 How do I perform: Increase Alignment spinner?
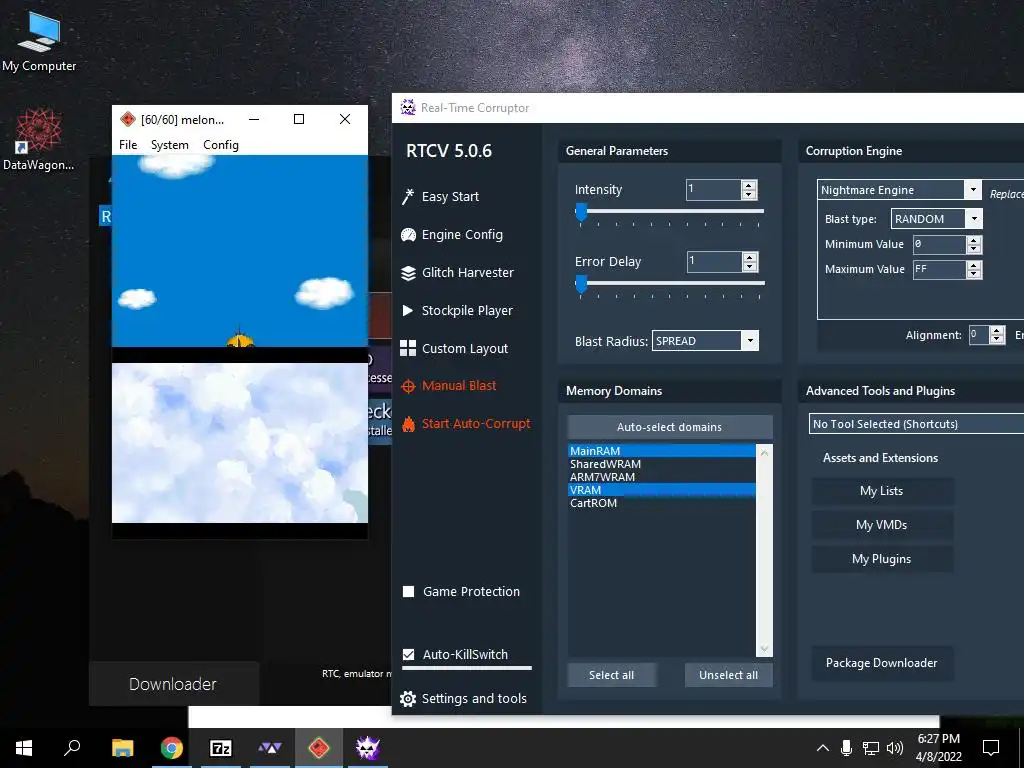click(x=997, y=330)
